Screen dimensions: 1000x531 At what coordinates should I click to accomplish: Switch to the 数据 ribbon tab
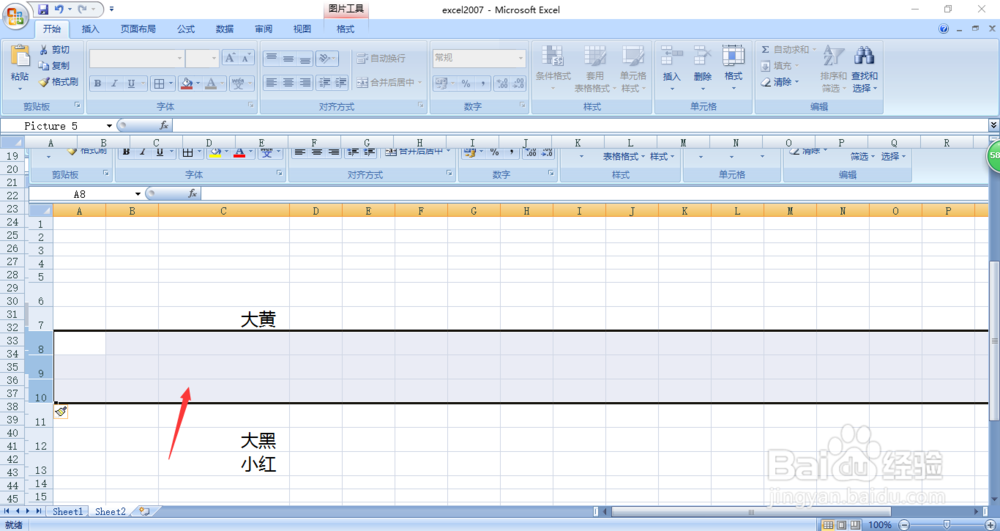pos(224,29)
